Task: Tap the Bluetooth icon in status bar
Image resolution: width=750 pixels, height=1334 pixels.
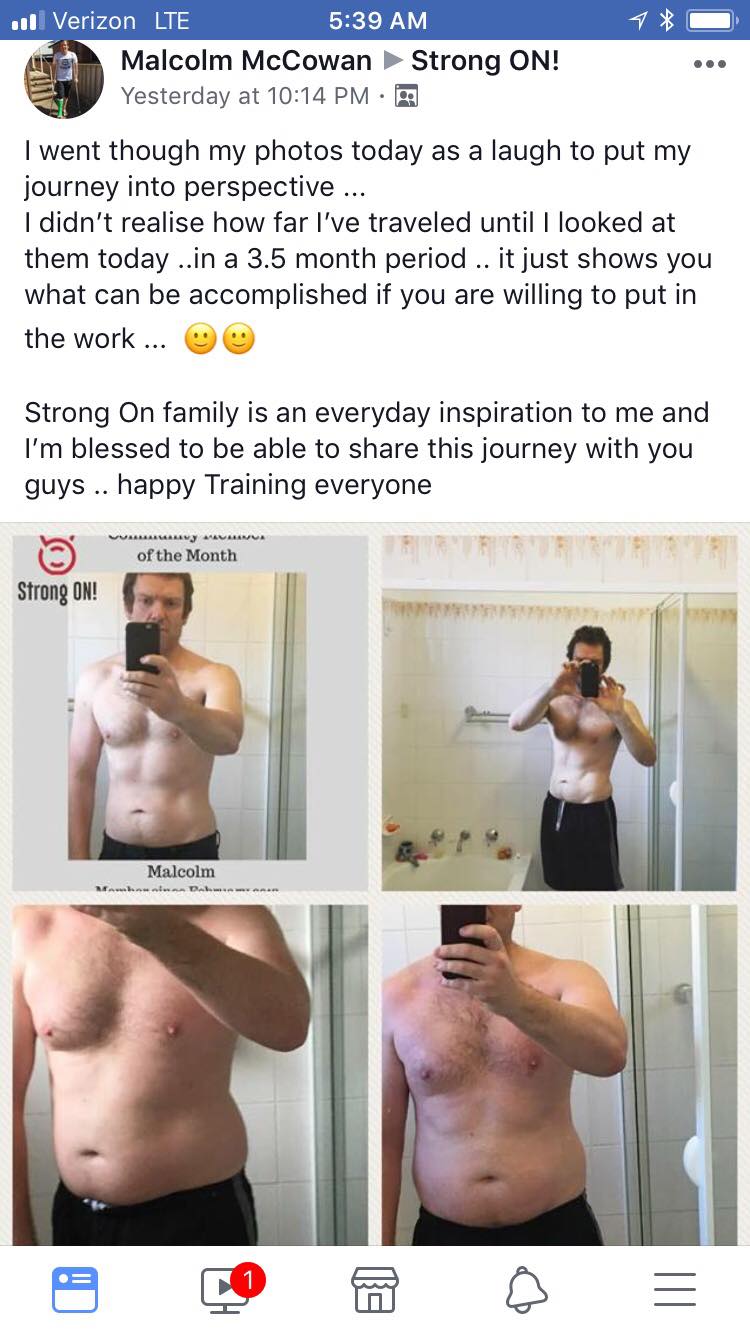Action: click(667, 20)
